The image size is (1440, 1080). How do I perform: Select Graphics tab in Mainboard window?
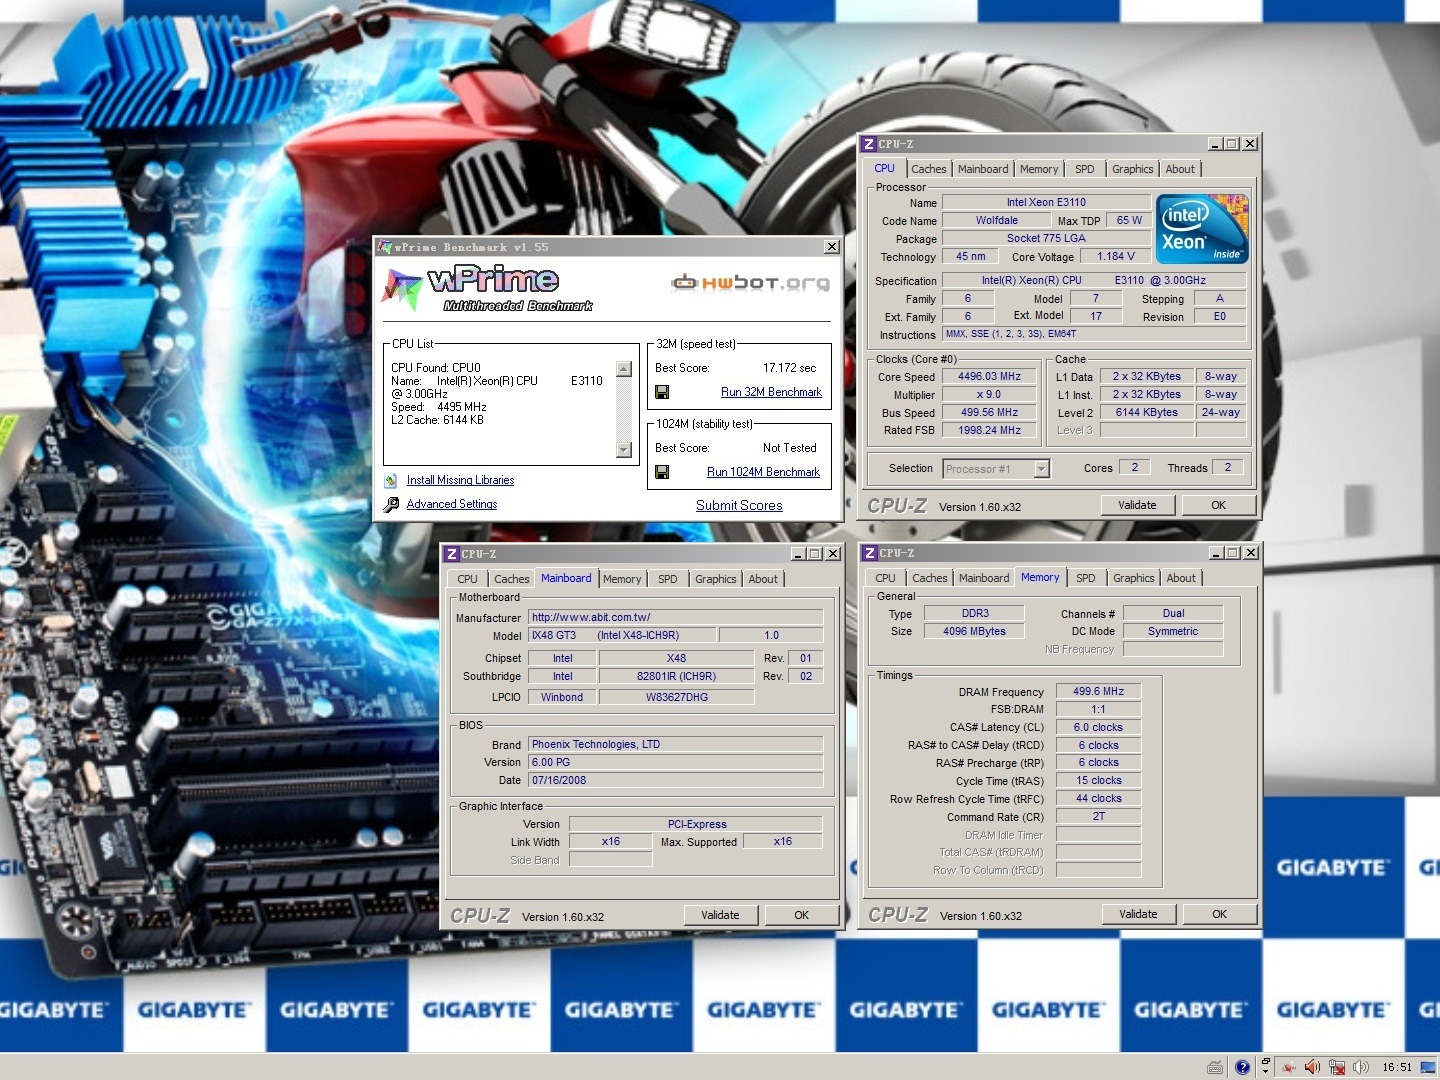coord(716,579)
